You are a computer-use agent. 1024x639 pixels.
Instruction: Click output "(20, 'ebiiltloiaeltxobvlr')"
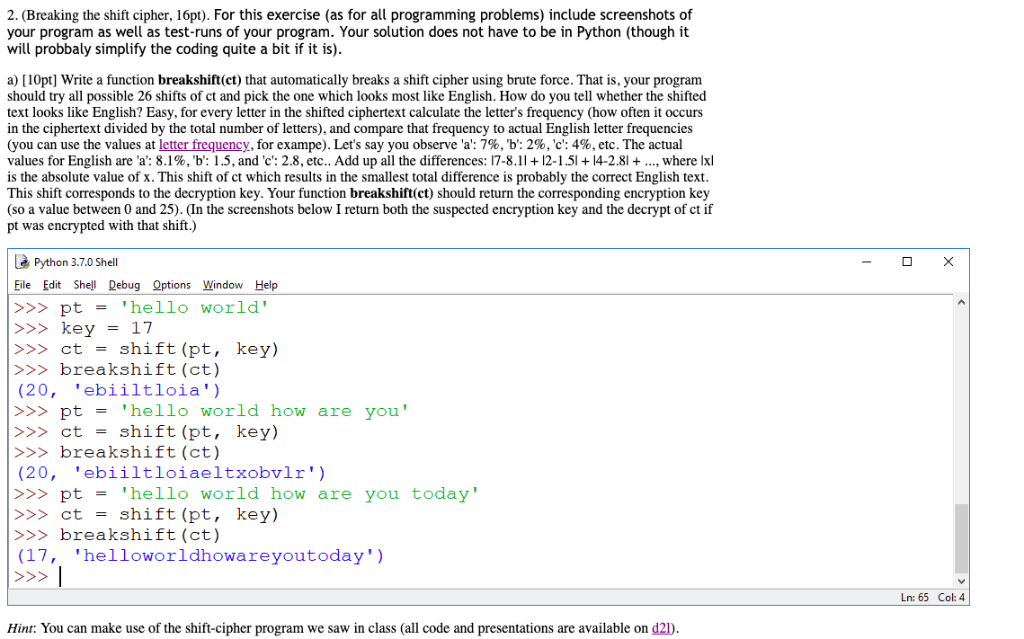[x=170, y=473]
